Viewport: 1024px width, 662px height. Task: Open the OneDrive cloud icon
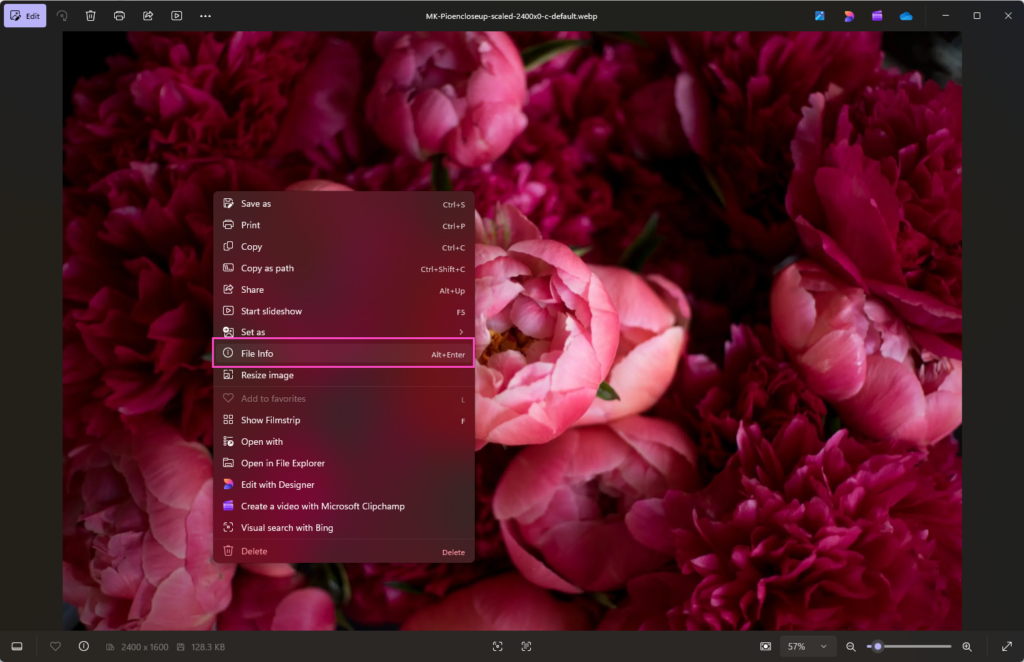pos(906,16)
